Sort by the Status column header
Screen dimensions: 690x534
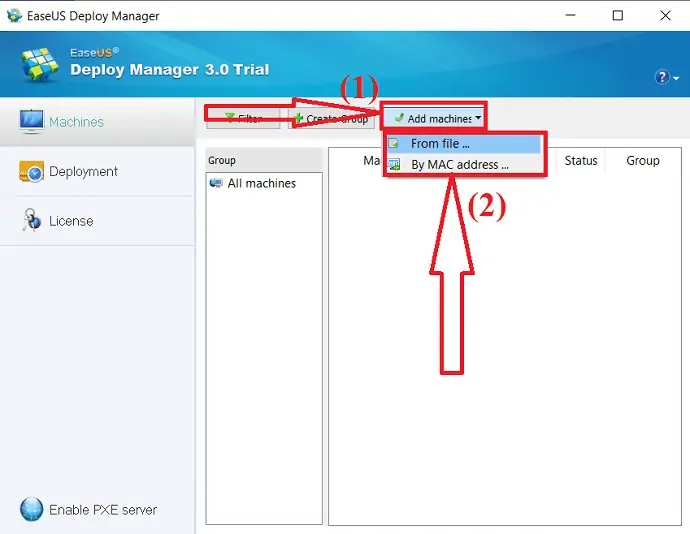[x=581, y=161]
